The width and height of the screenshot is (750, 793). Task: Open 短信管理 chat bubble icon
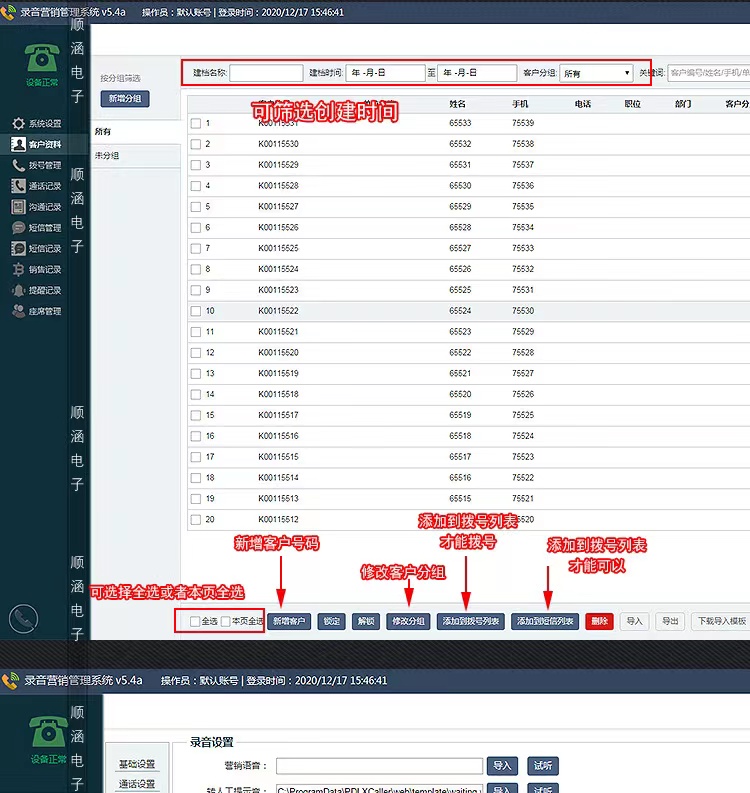click(19, 228)
